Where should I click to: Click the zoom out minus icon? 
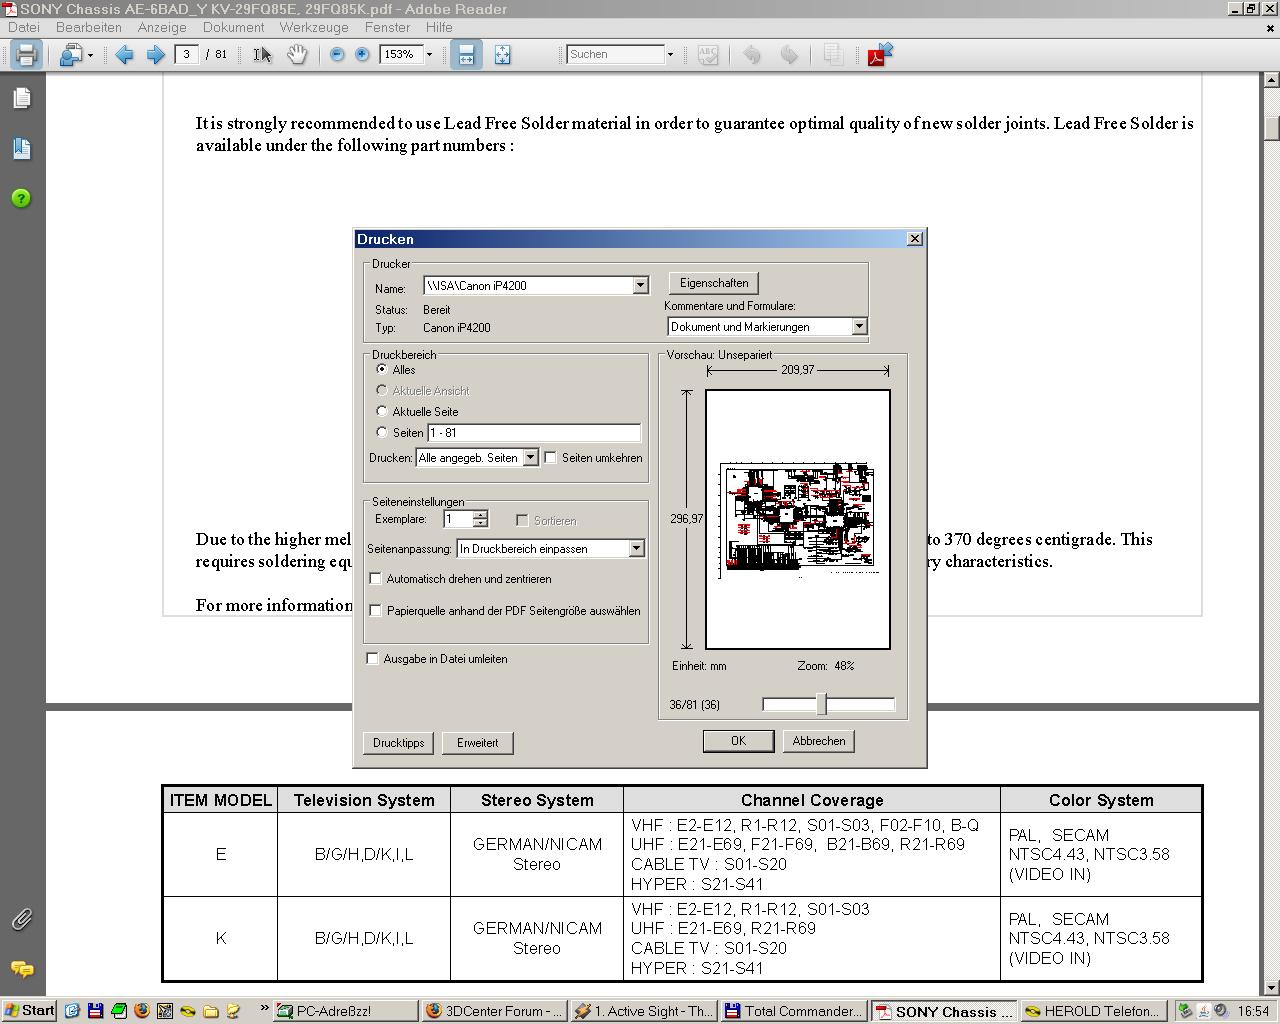tap(337, 55)
